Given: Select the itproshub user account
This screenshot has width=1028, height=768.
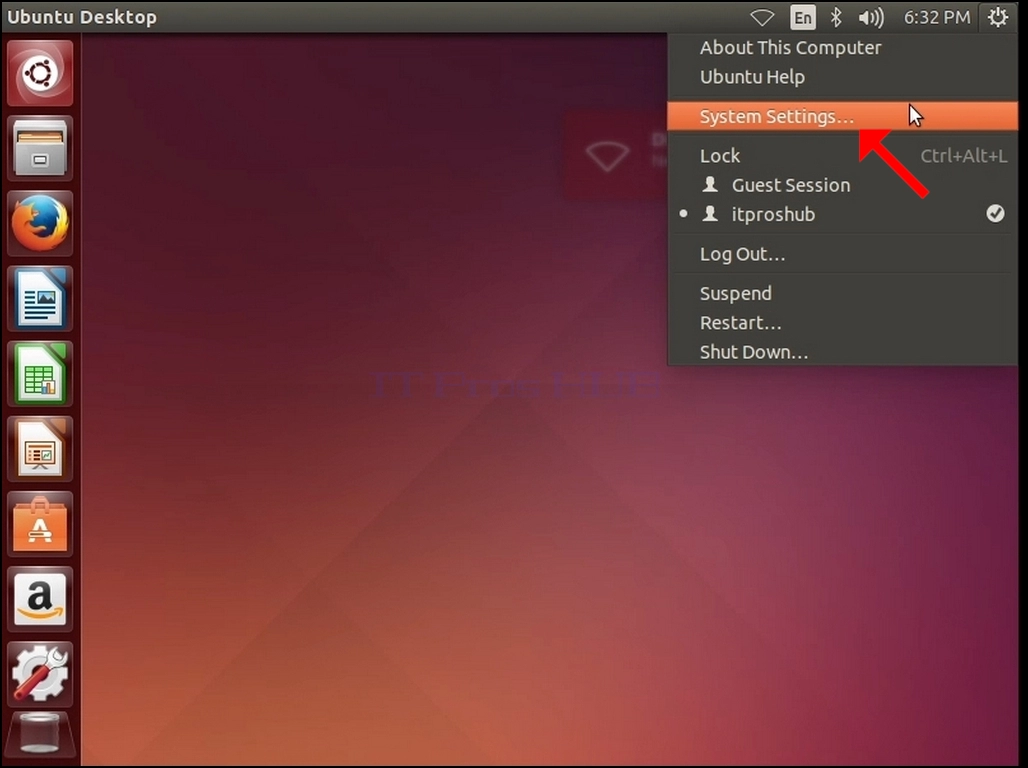Looking at the screenshot, I should 842,214.
